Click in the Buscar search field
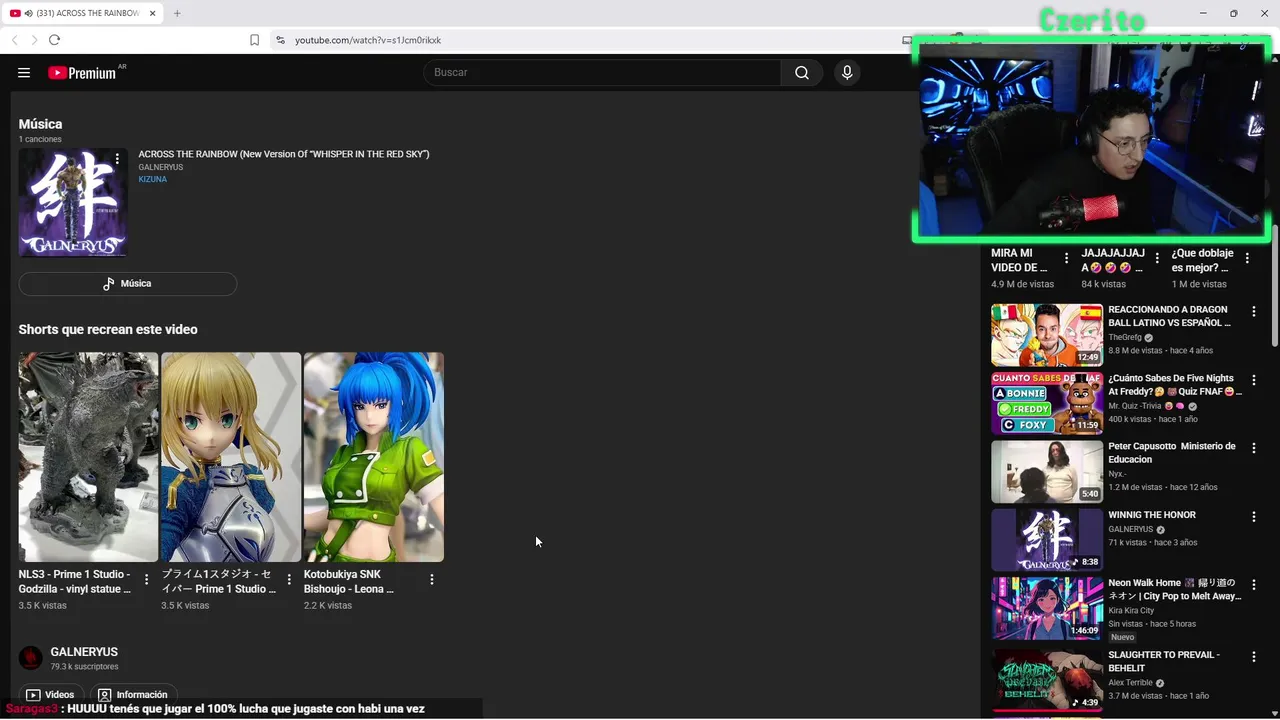Screen dimensions: 1280x720 [x=602, y=73]
